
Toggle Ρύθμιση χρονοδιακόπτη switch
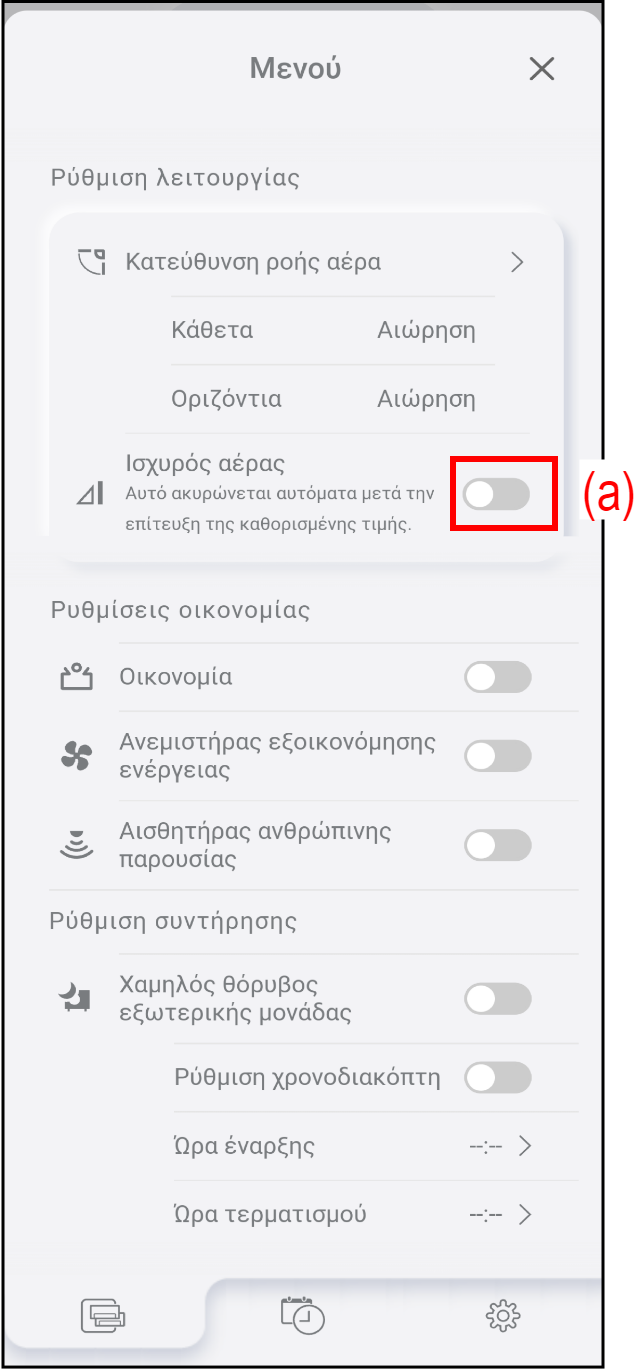(x=497, y=1078)
